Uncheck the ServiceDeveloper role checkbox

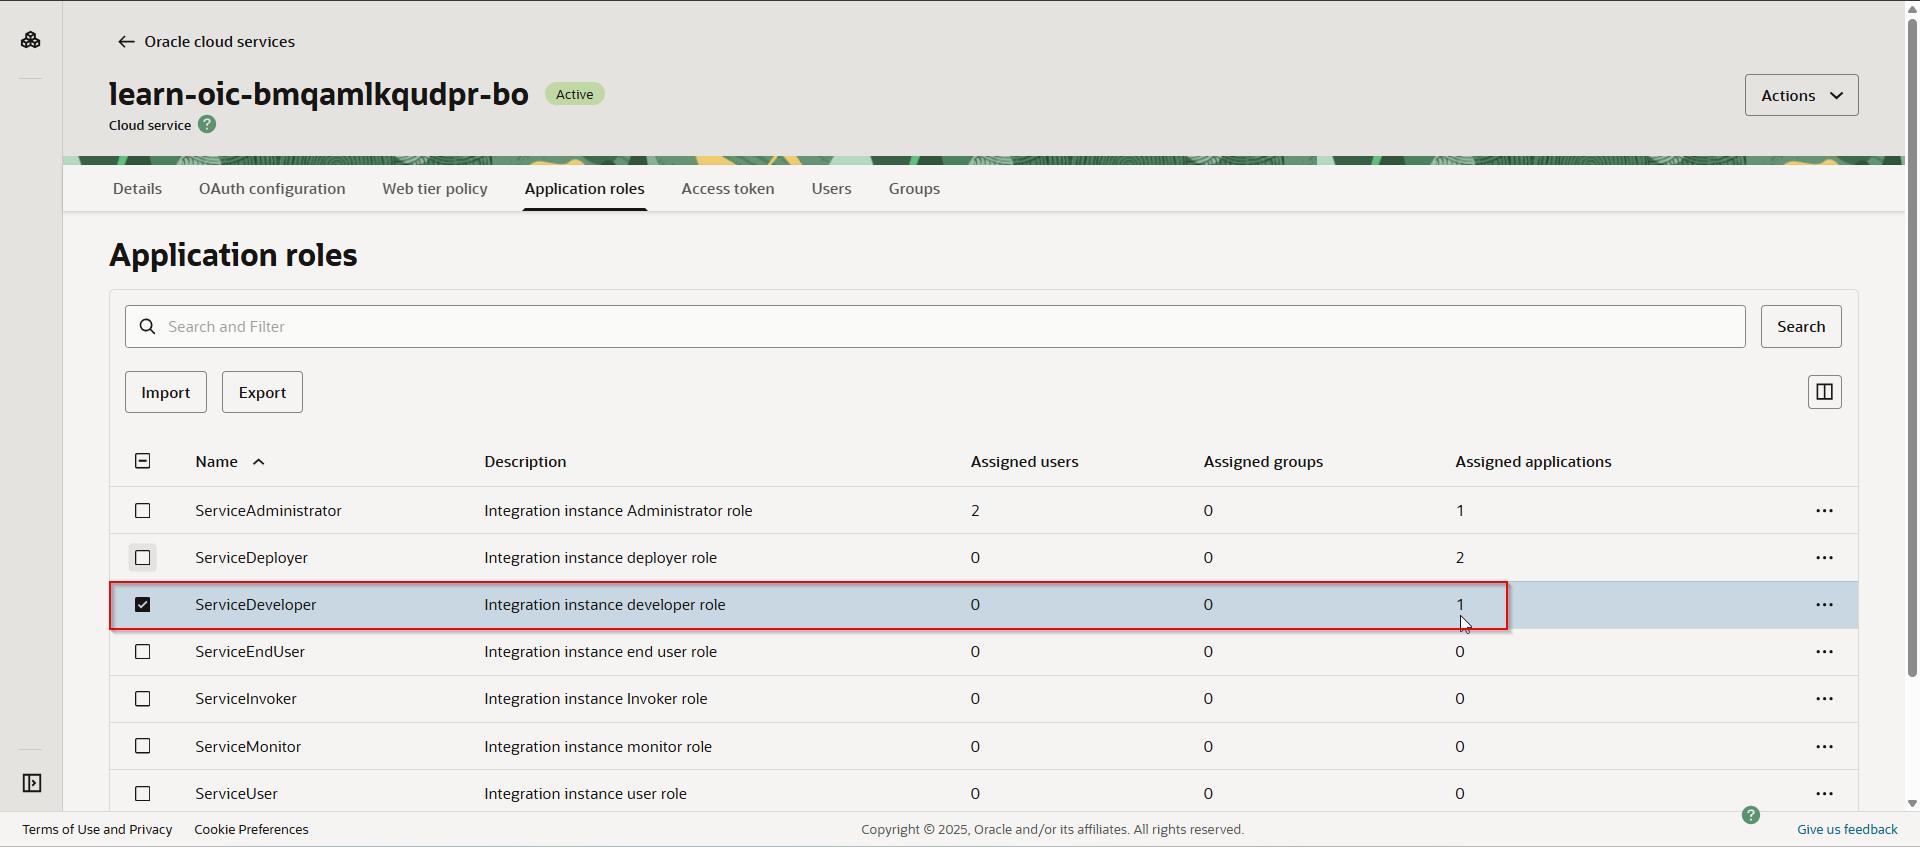point(143,605)
